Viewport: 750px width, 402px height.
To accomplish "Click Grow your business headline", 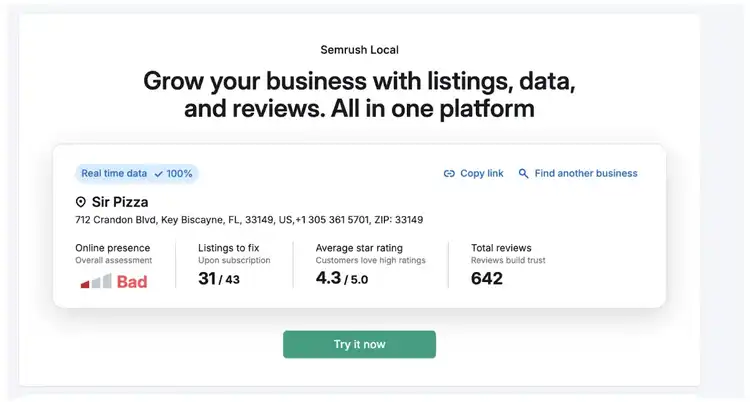I will pyautogui.click(x=359, y=94).
